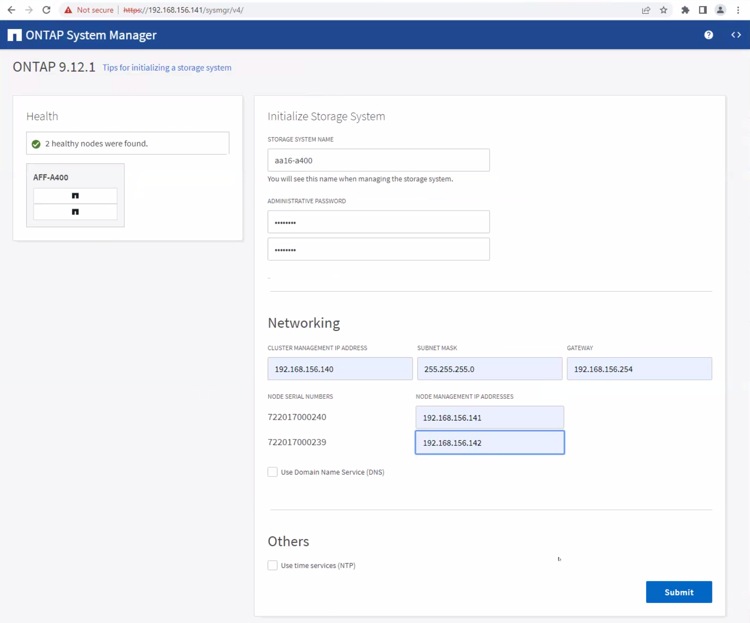The image size is (750, 623).
Task: Open the browser extensions puzzle icon
Action: click(685, 10)
